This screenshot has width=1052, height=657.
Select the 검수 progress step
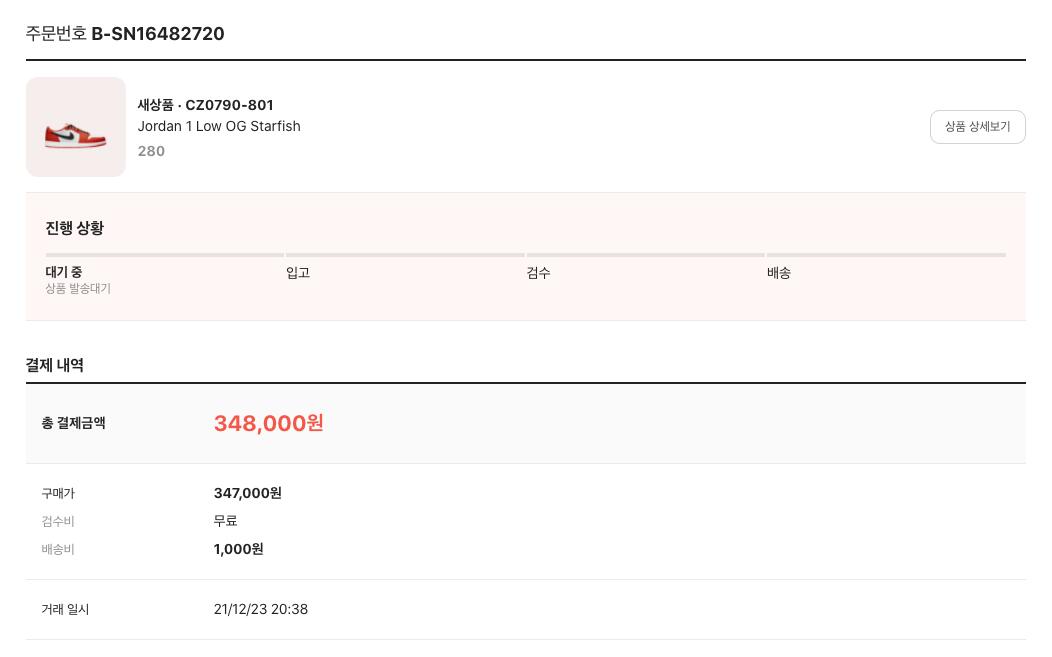(539, 273)
